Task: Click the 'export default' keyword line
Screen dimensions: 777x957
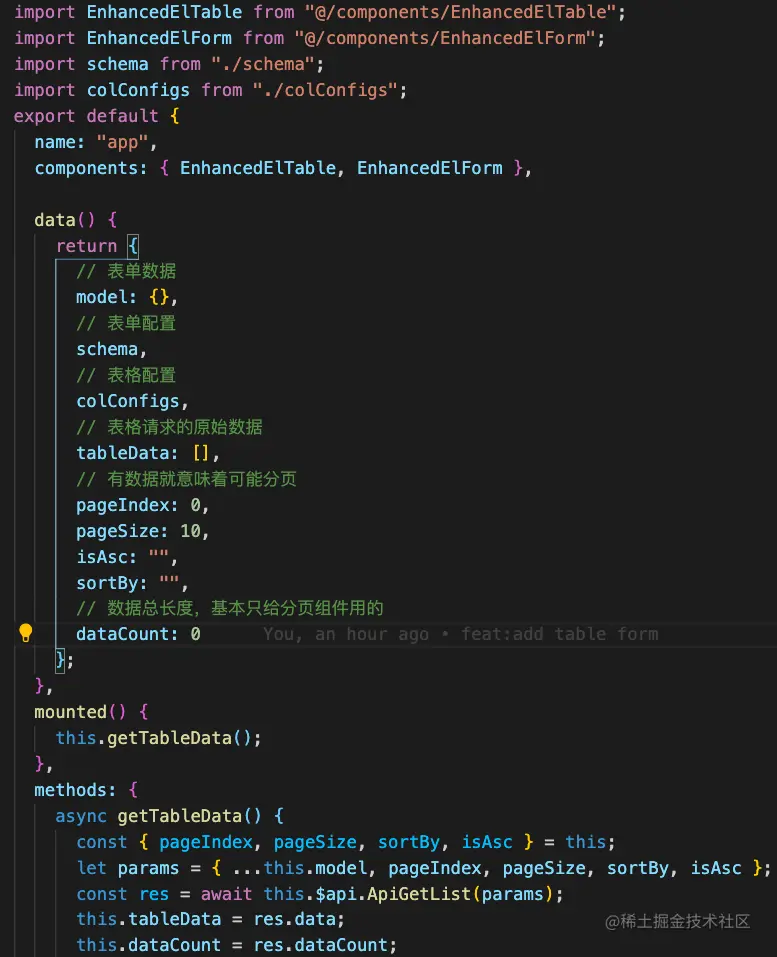Action: point(96,116)
